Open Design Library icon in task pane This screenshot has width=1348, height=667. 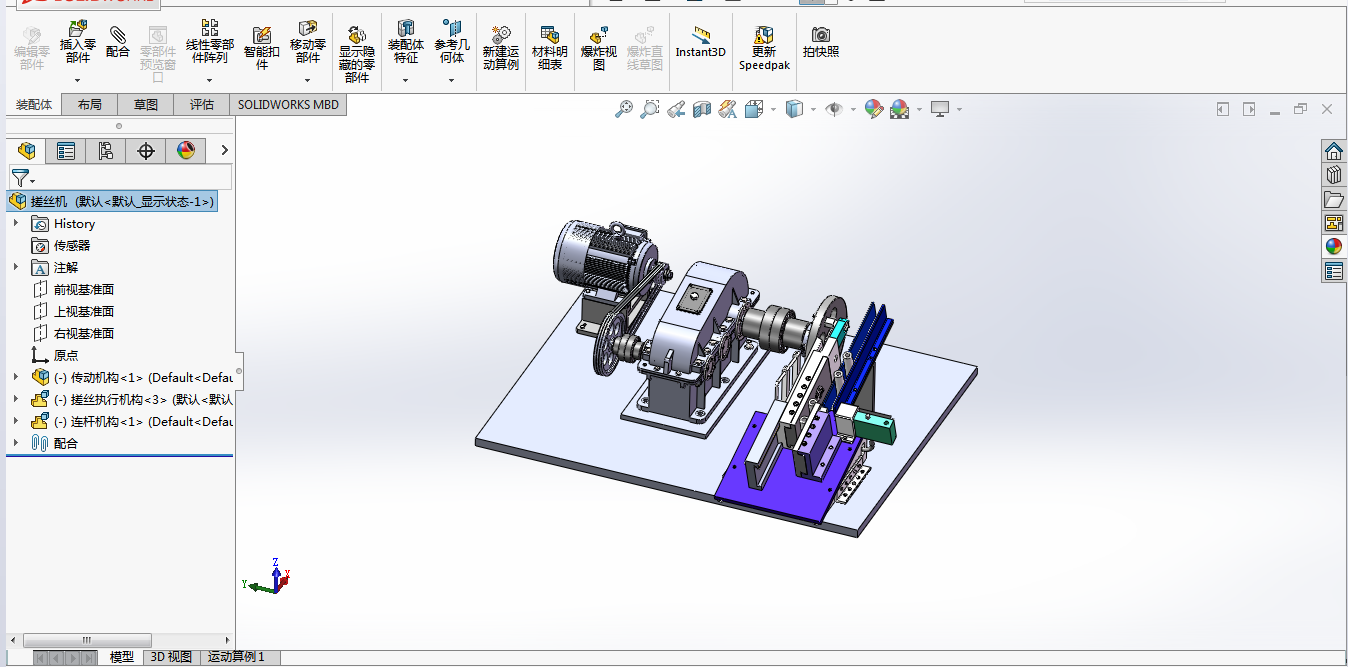1334,175
